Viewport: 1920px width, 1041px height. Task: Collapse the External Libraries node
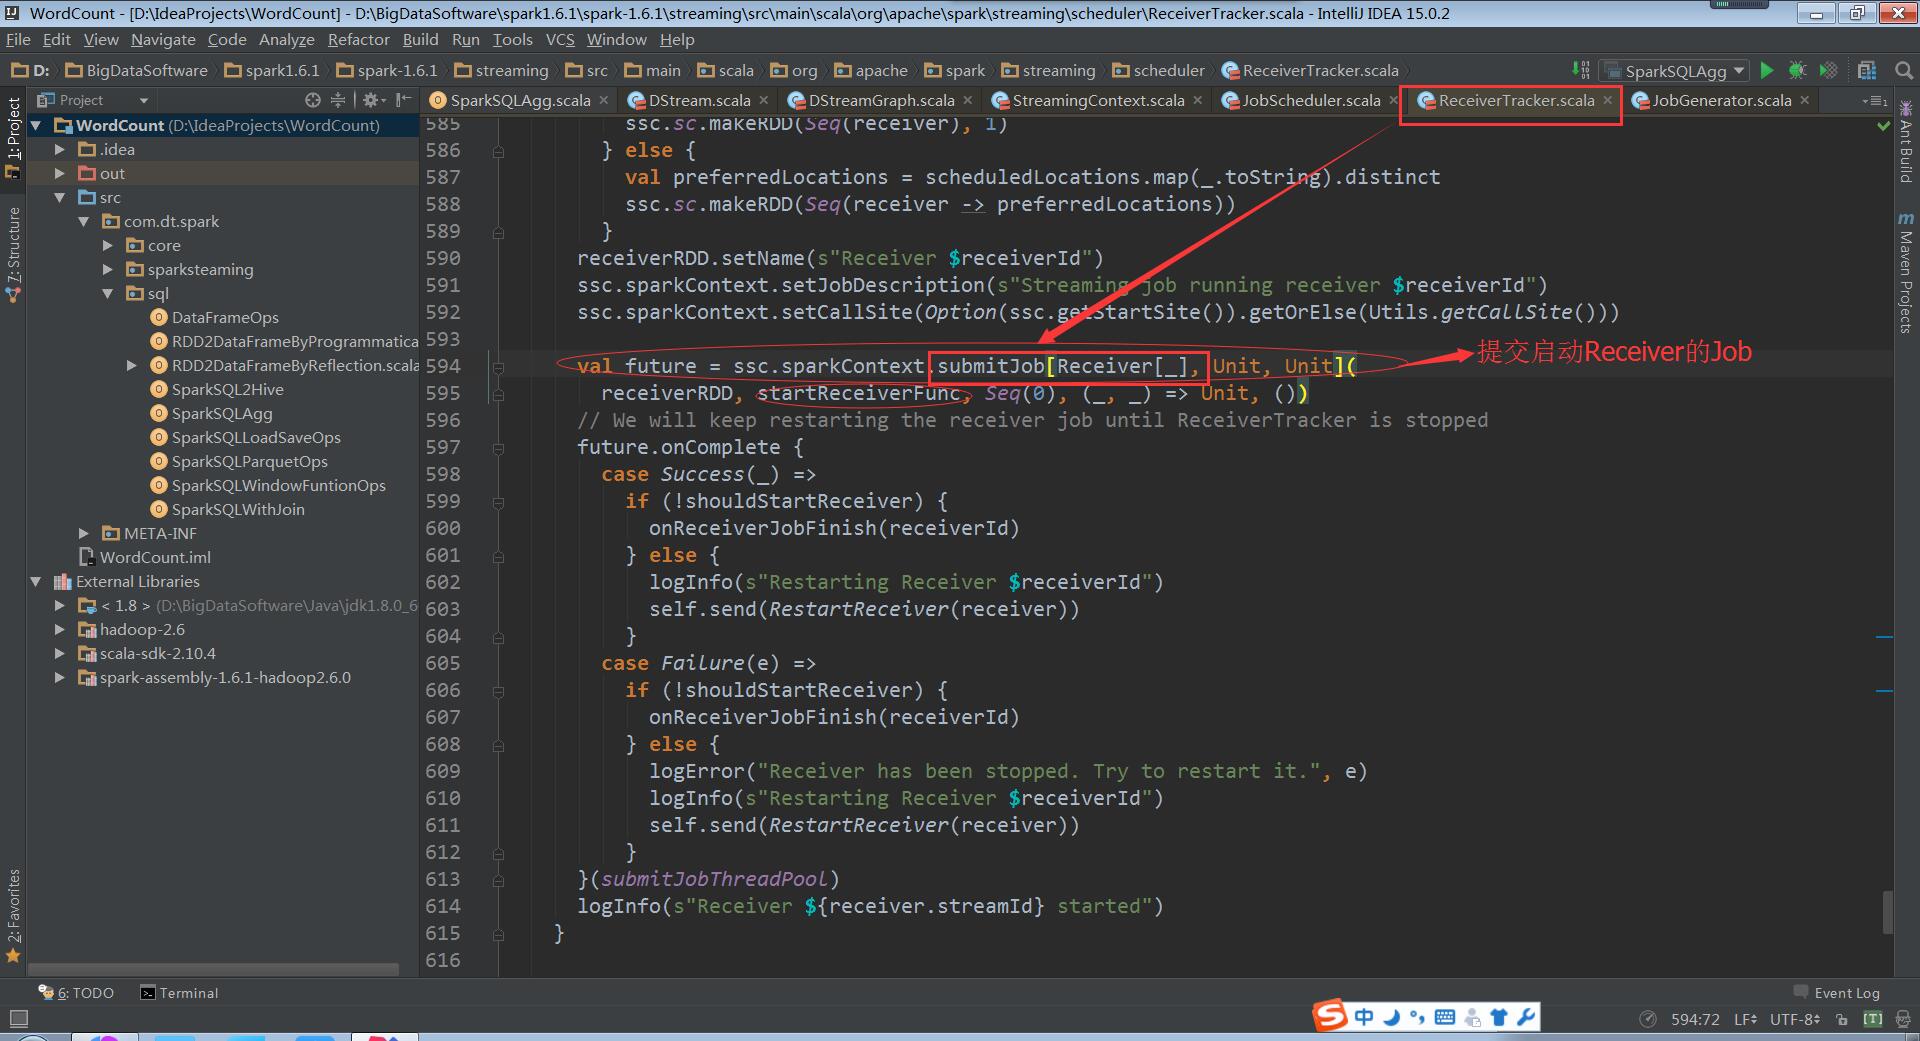[37, 581]
